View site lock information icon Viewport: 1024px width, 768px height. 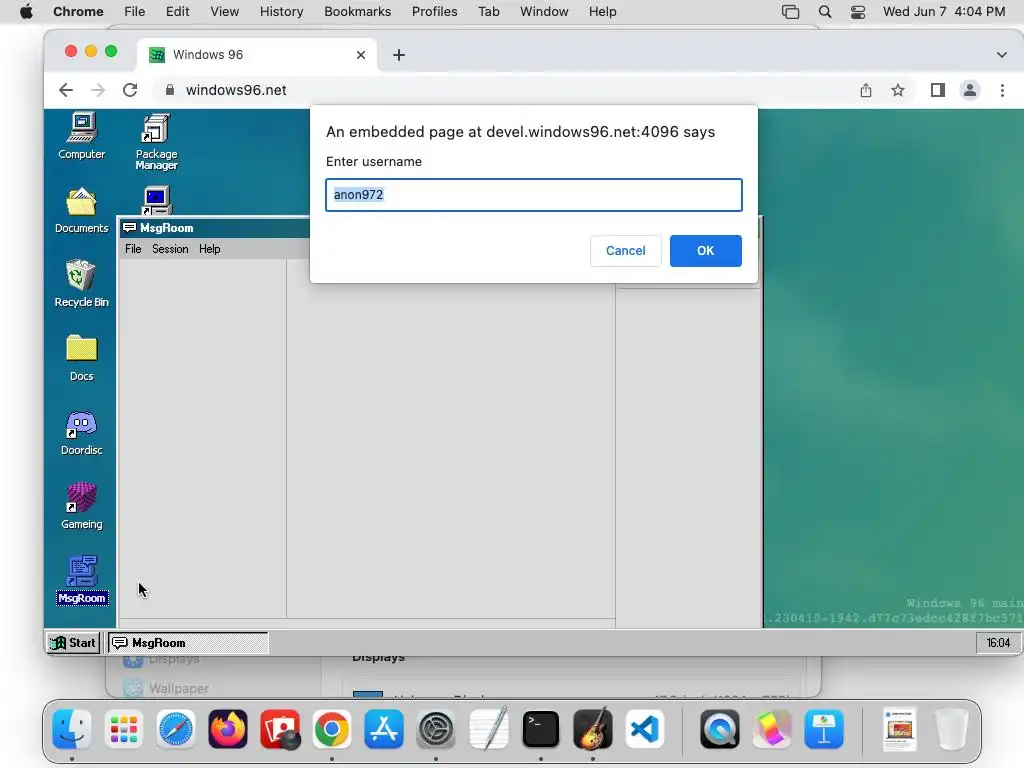point(170,90)
